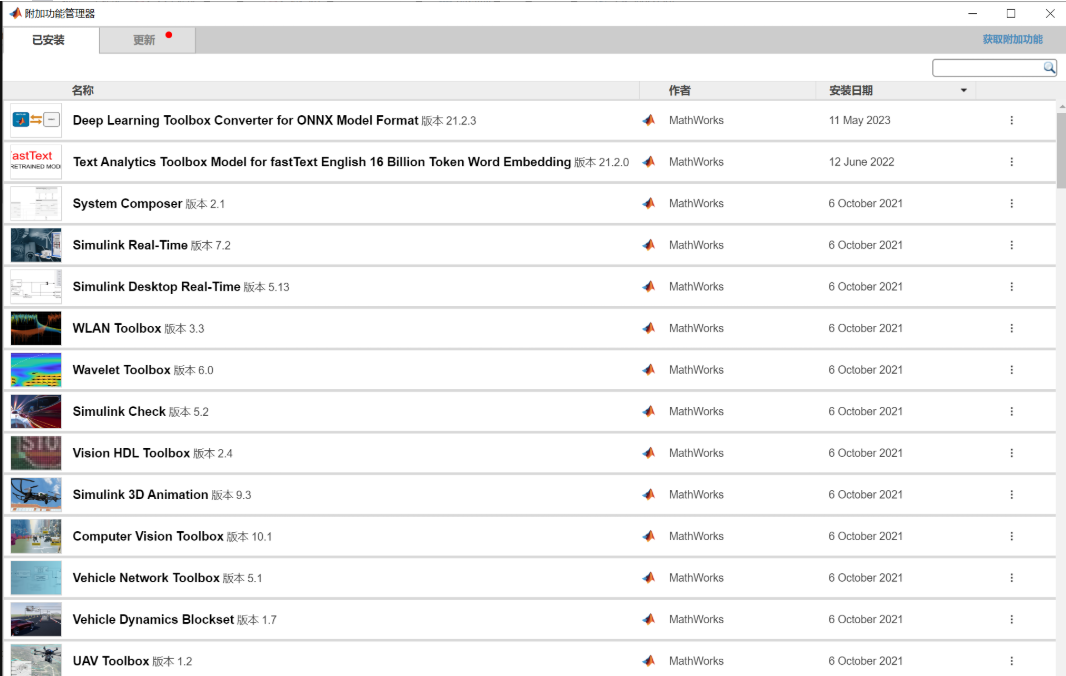The height and width of the screenshot is (676, 1066).
Task: Click the Deep Learning Toolbox Converter thumbnail icon
Action: 36,119
